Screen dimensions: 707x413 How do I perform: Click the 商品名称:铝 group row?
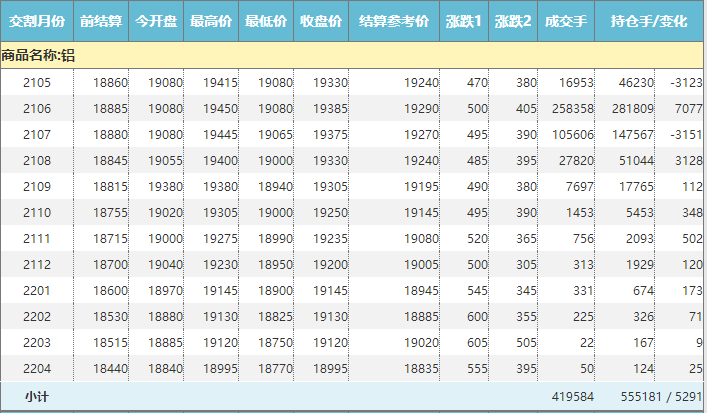click(x=38, y=56)
